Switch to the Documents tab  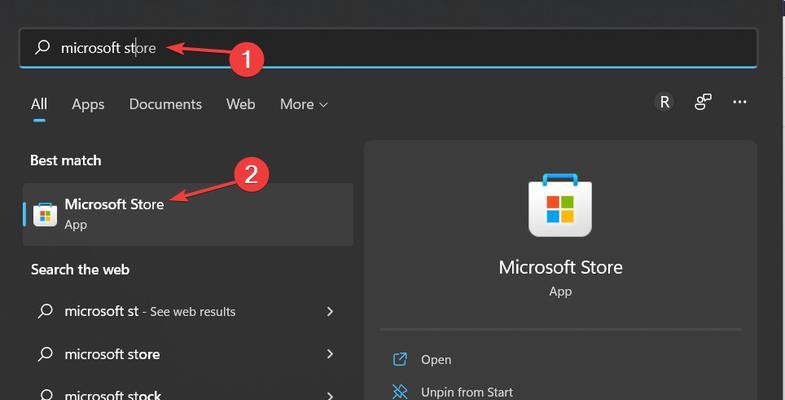point(165,104)
